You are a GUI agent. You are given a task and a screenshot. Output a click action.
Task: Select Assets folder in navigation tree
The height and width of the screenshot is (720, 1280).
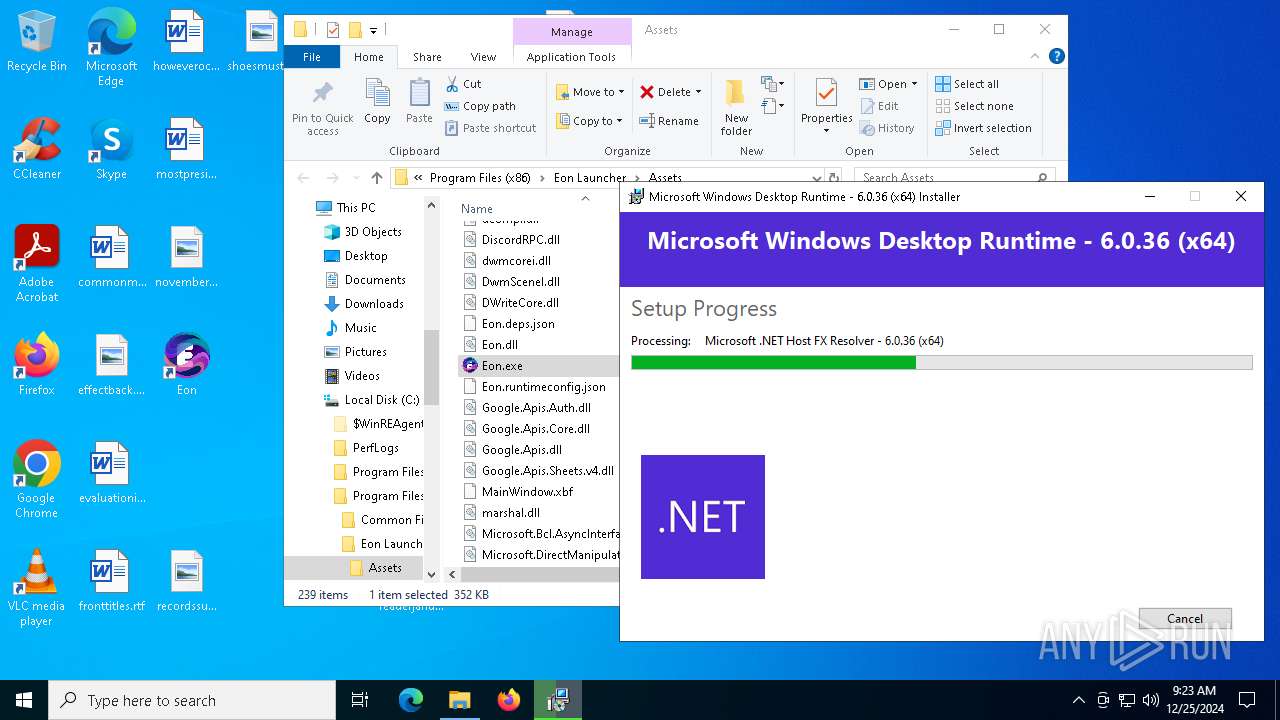(385, 568)
